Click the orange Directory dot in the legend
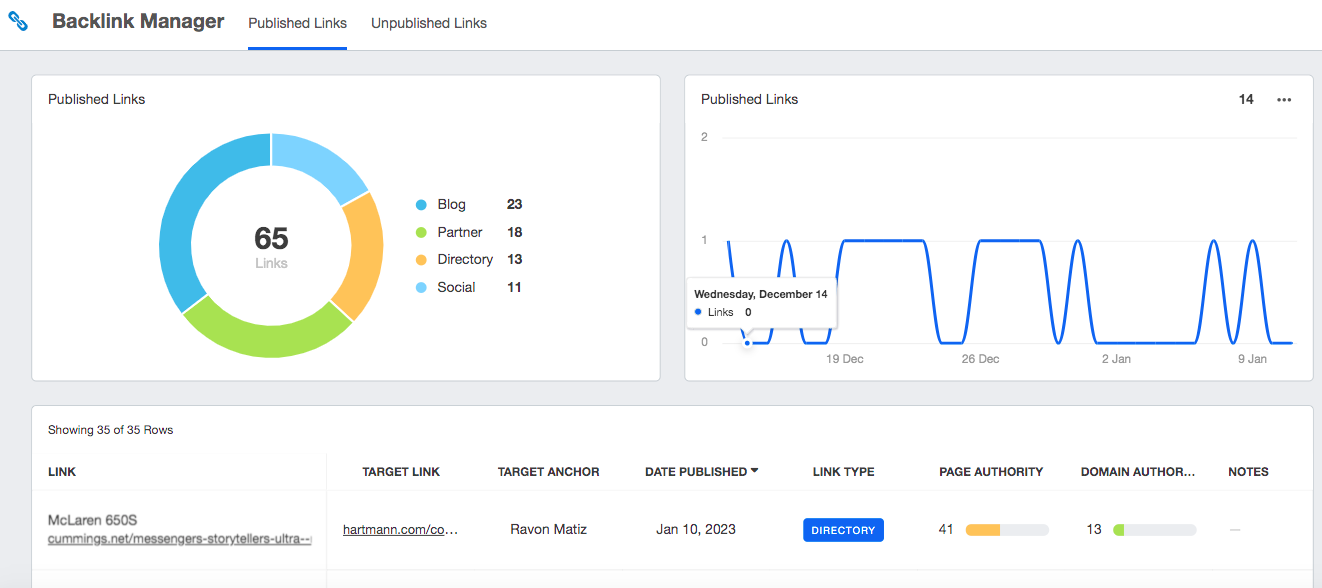 423,259
